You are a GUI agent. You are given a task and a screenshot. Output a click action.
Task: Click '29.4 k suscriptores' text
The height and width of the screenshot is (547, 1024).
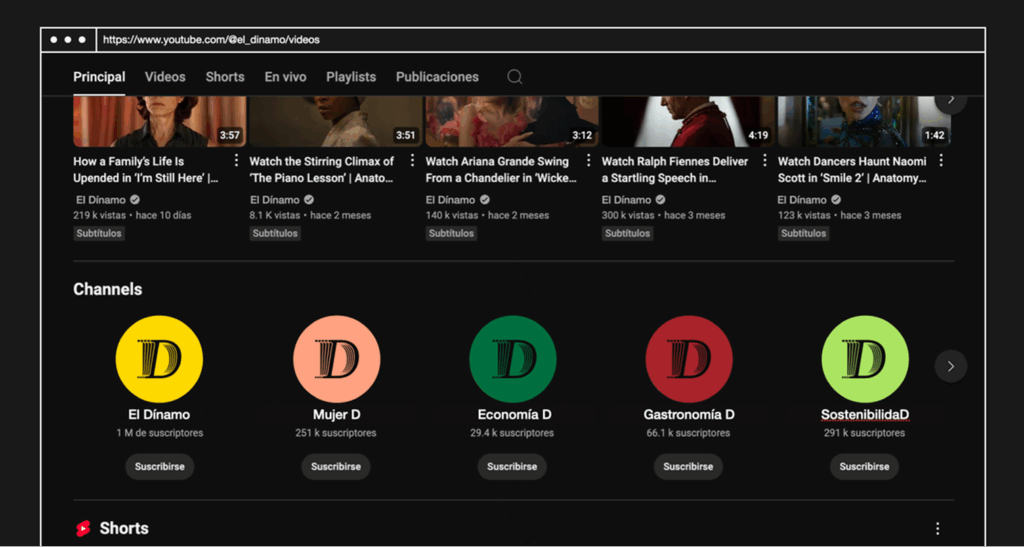(512, 433)
